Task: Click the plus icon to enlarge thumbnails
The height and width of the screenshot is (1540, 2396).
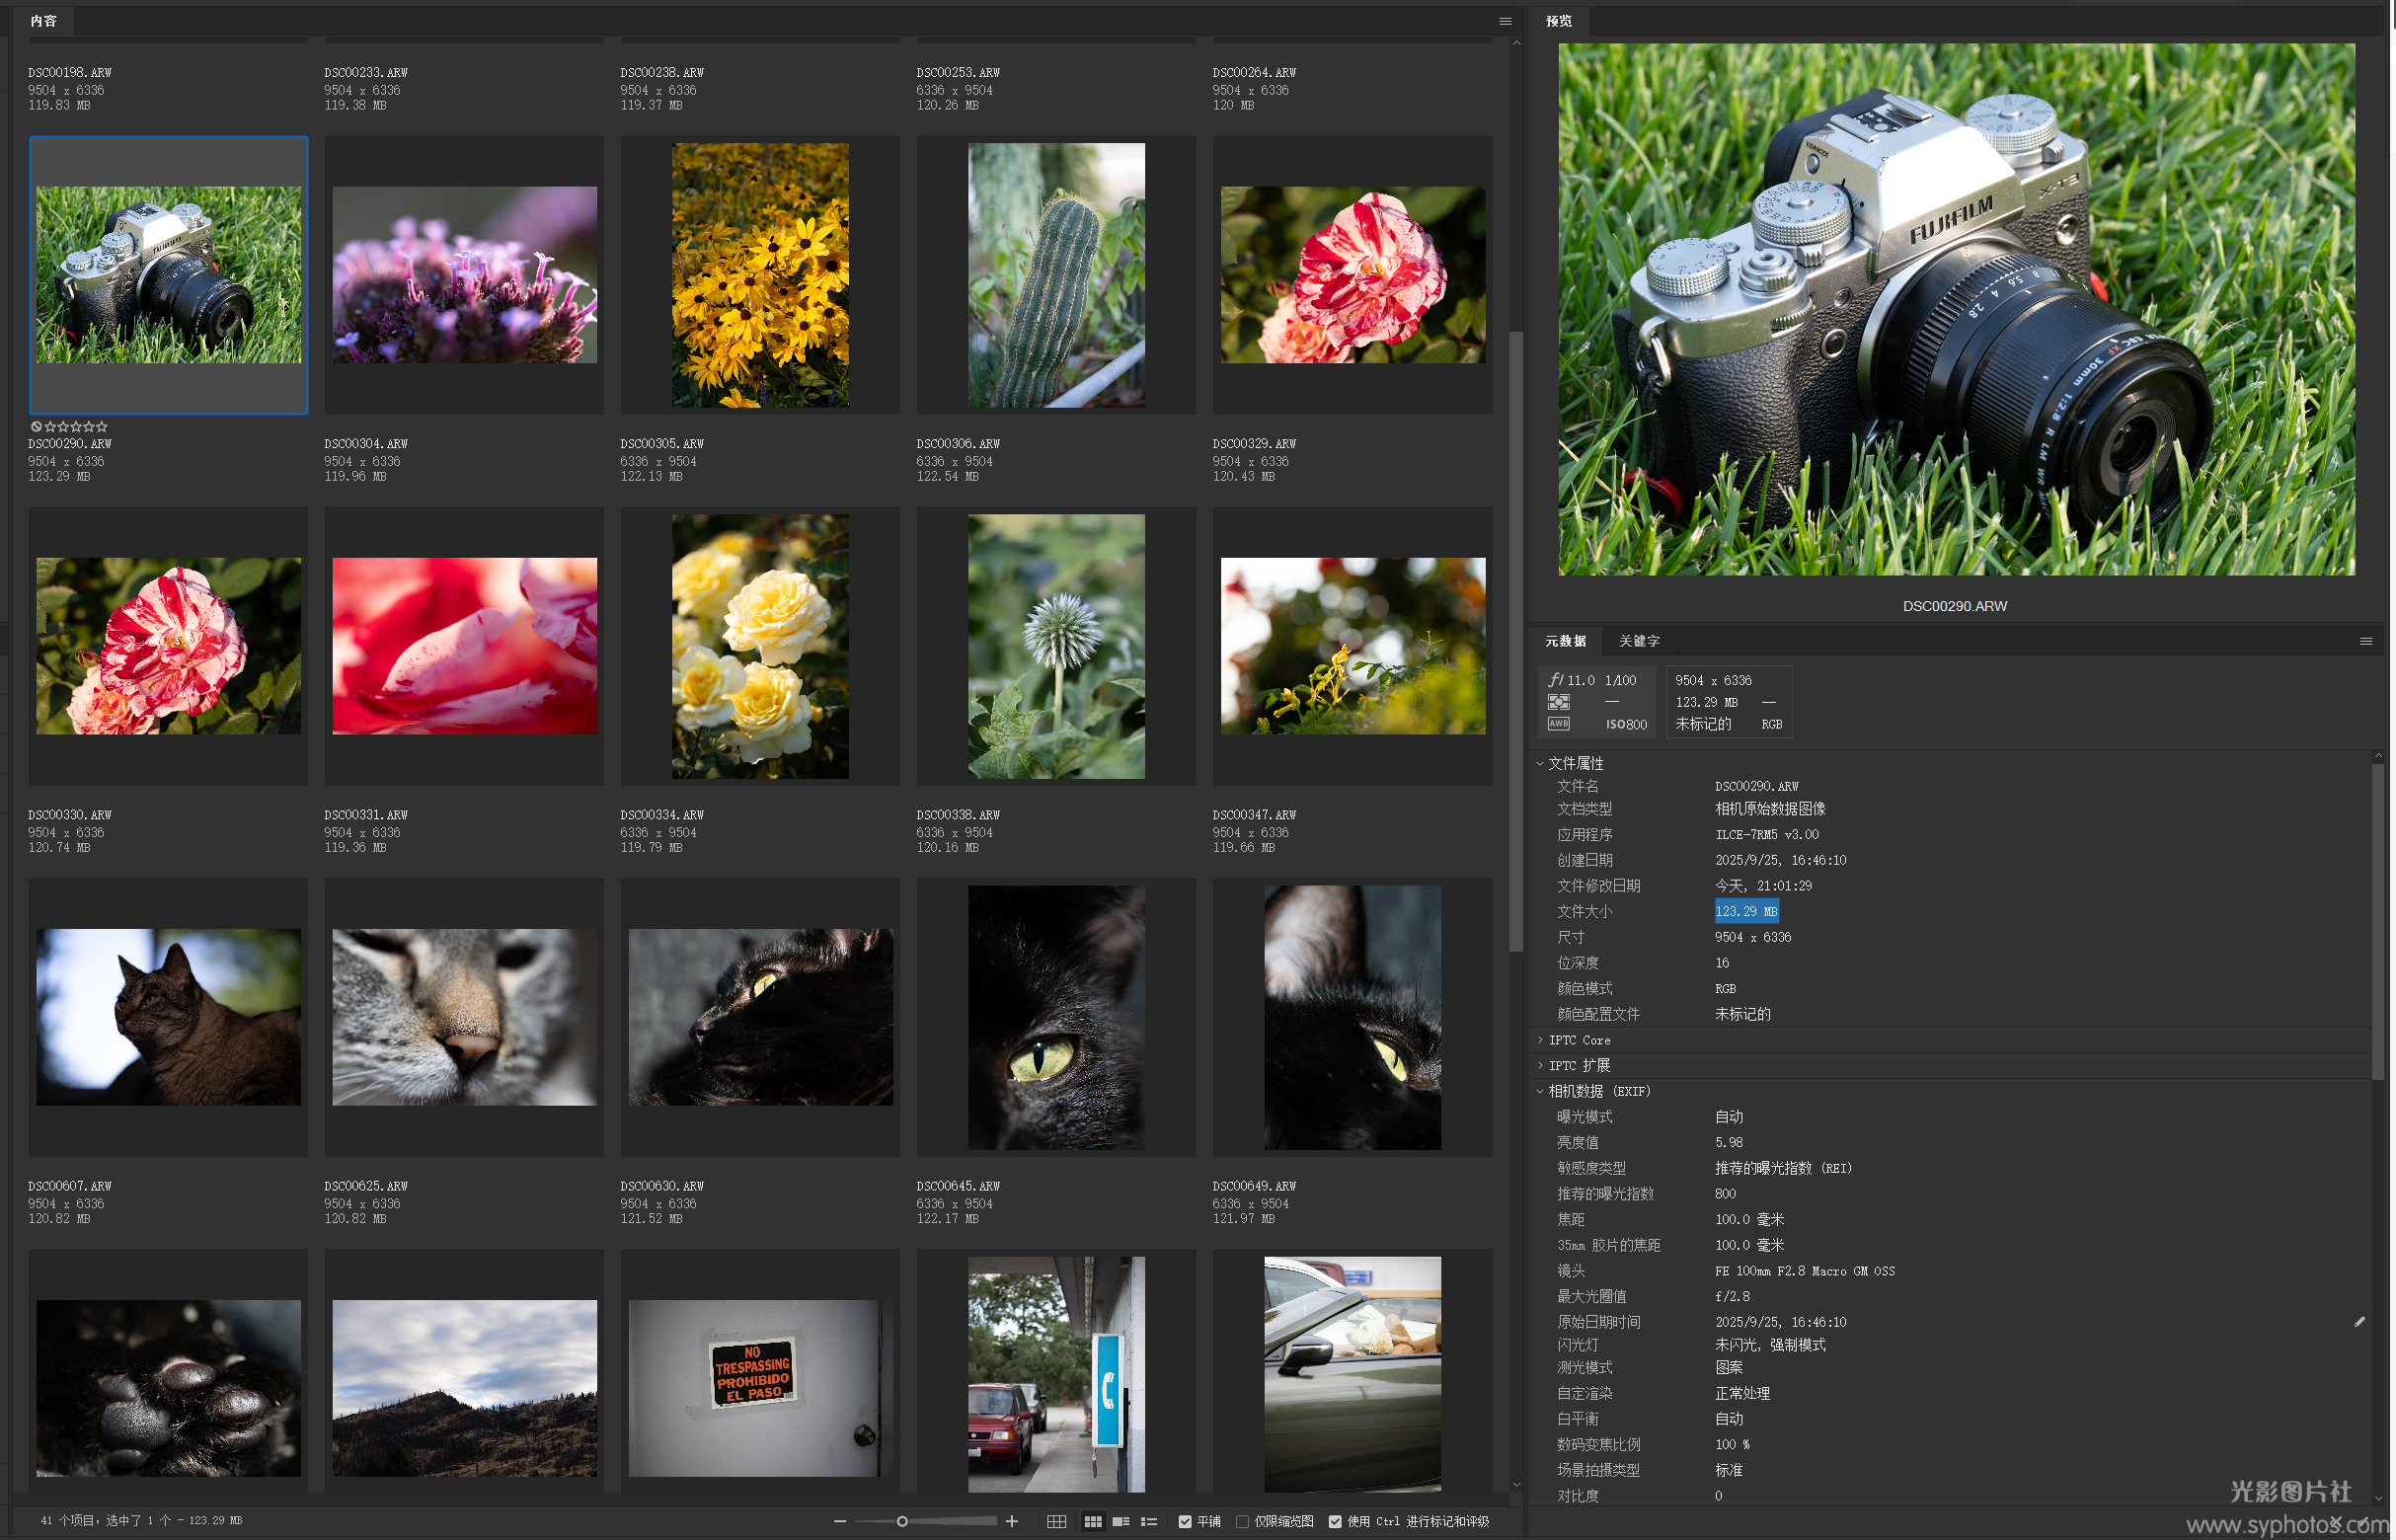Action: tap(1012, 1521)
